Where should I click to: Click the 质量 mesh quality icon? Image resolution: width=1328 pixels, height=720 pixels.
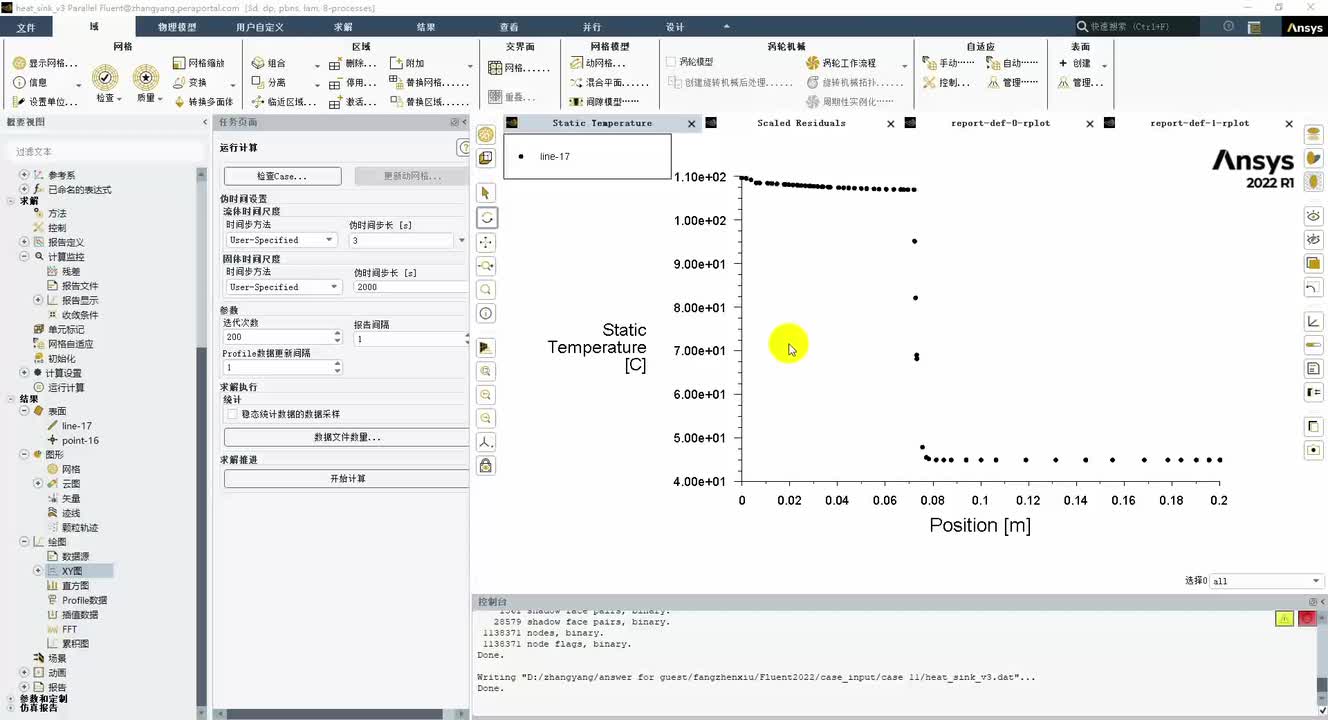tap(146, 77)
